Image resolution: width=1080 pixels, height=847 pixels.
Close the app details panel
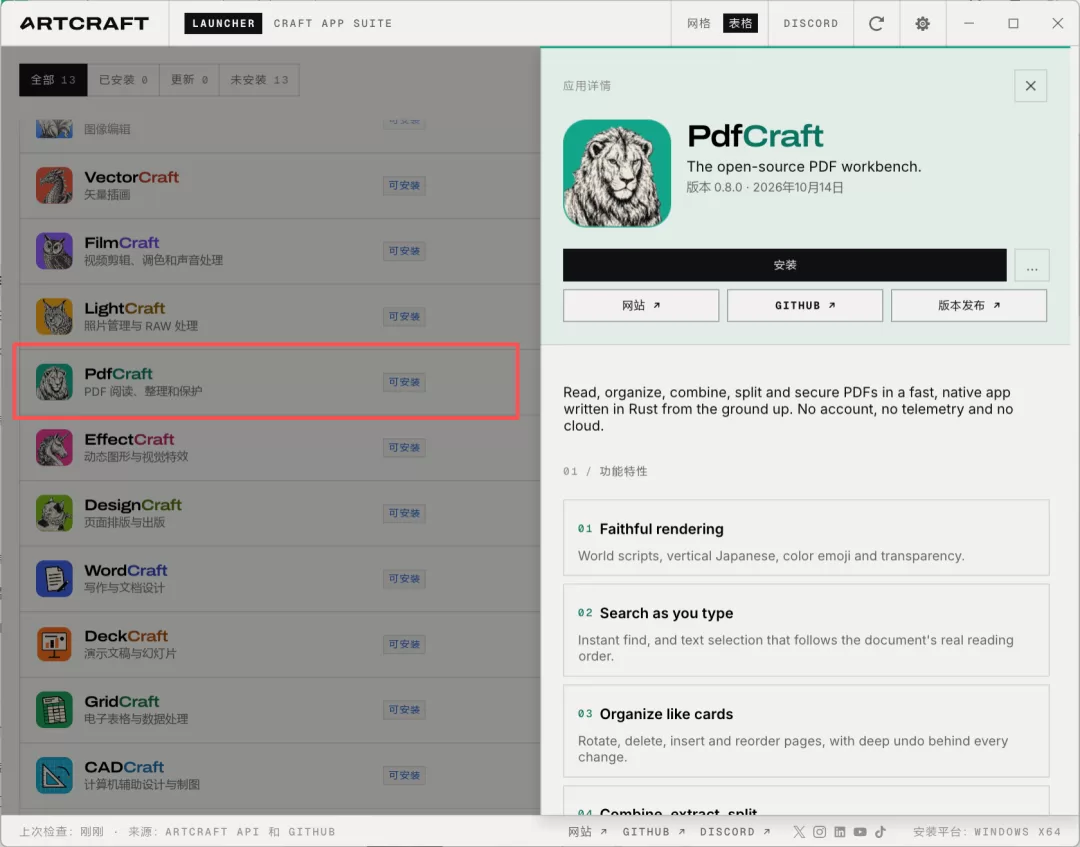(x=1030, y=85)
